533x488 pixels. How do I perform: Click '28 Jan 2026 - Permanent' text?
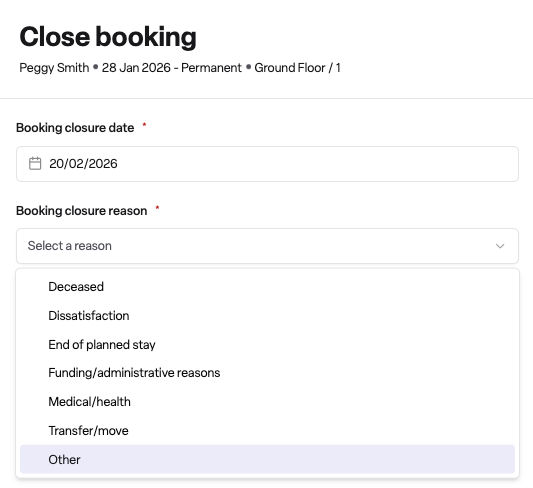(x=172, y=68)
